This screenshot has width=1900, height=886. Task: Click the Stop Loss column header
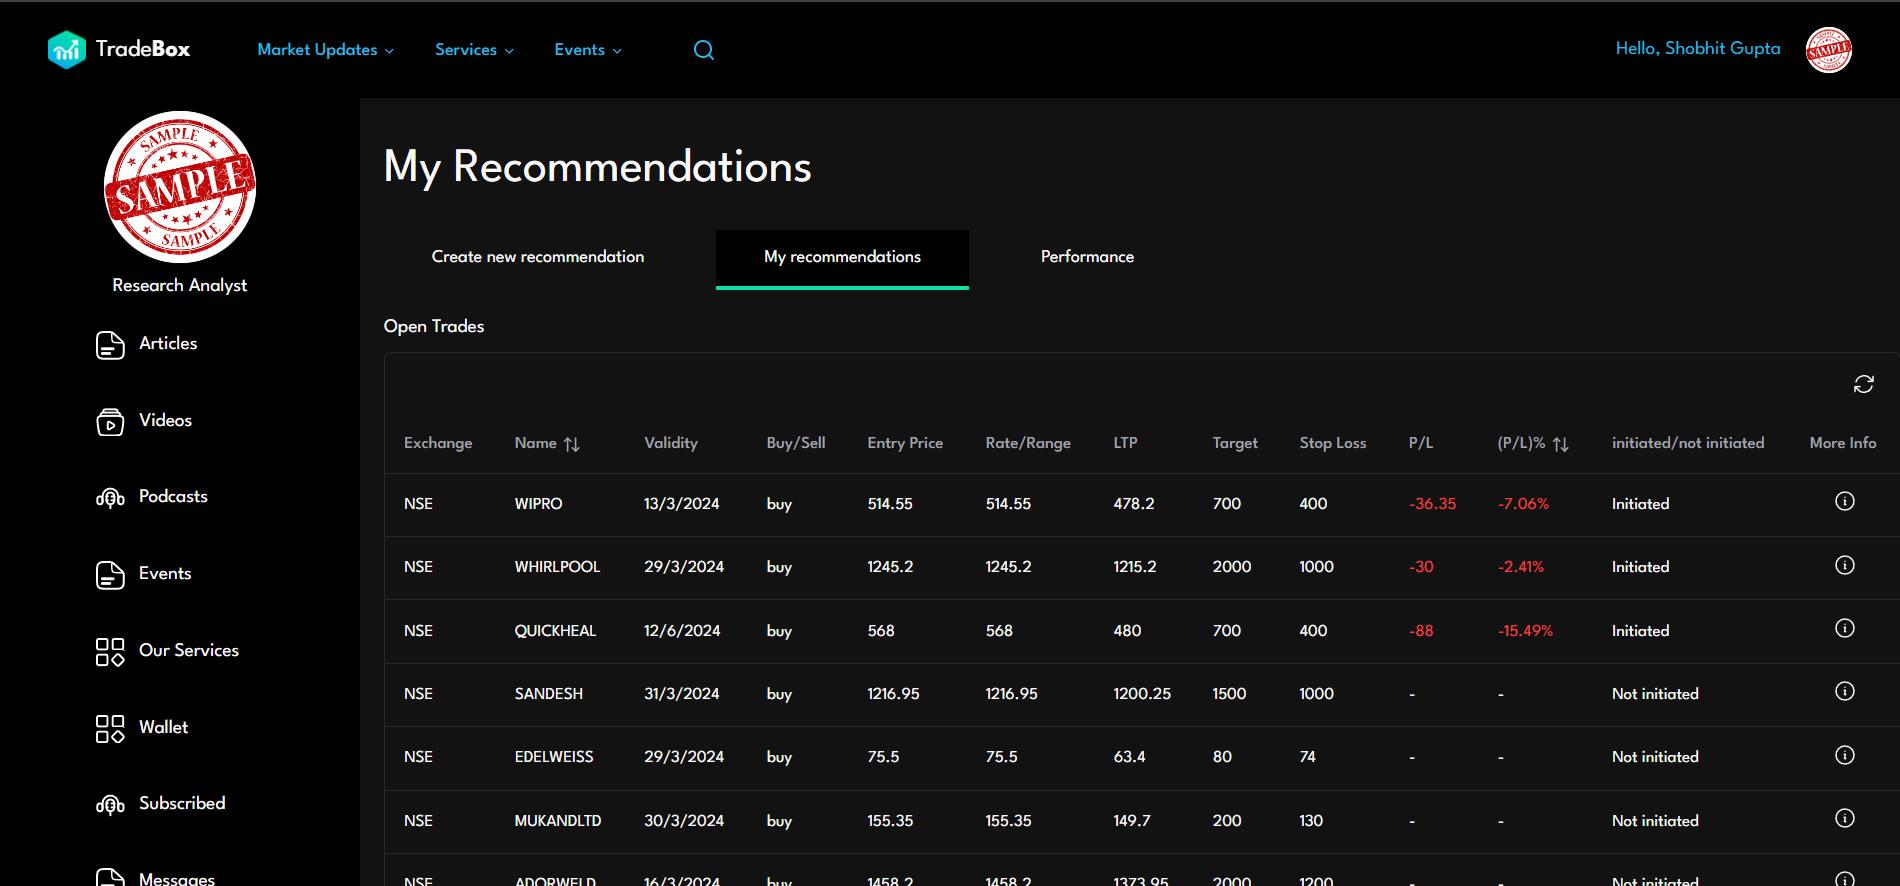tap(1333, 443)
